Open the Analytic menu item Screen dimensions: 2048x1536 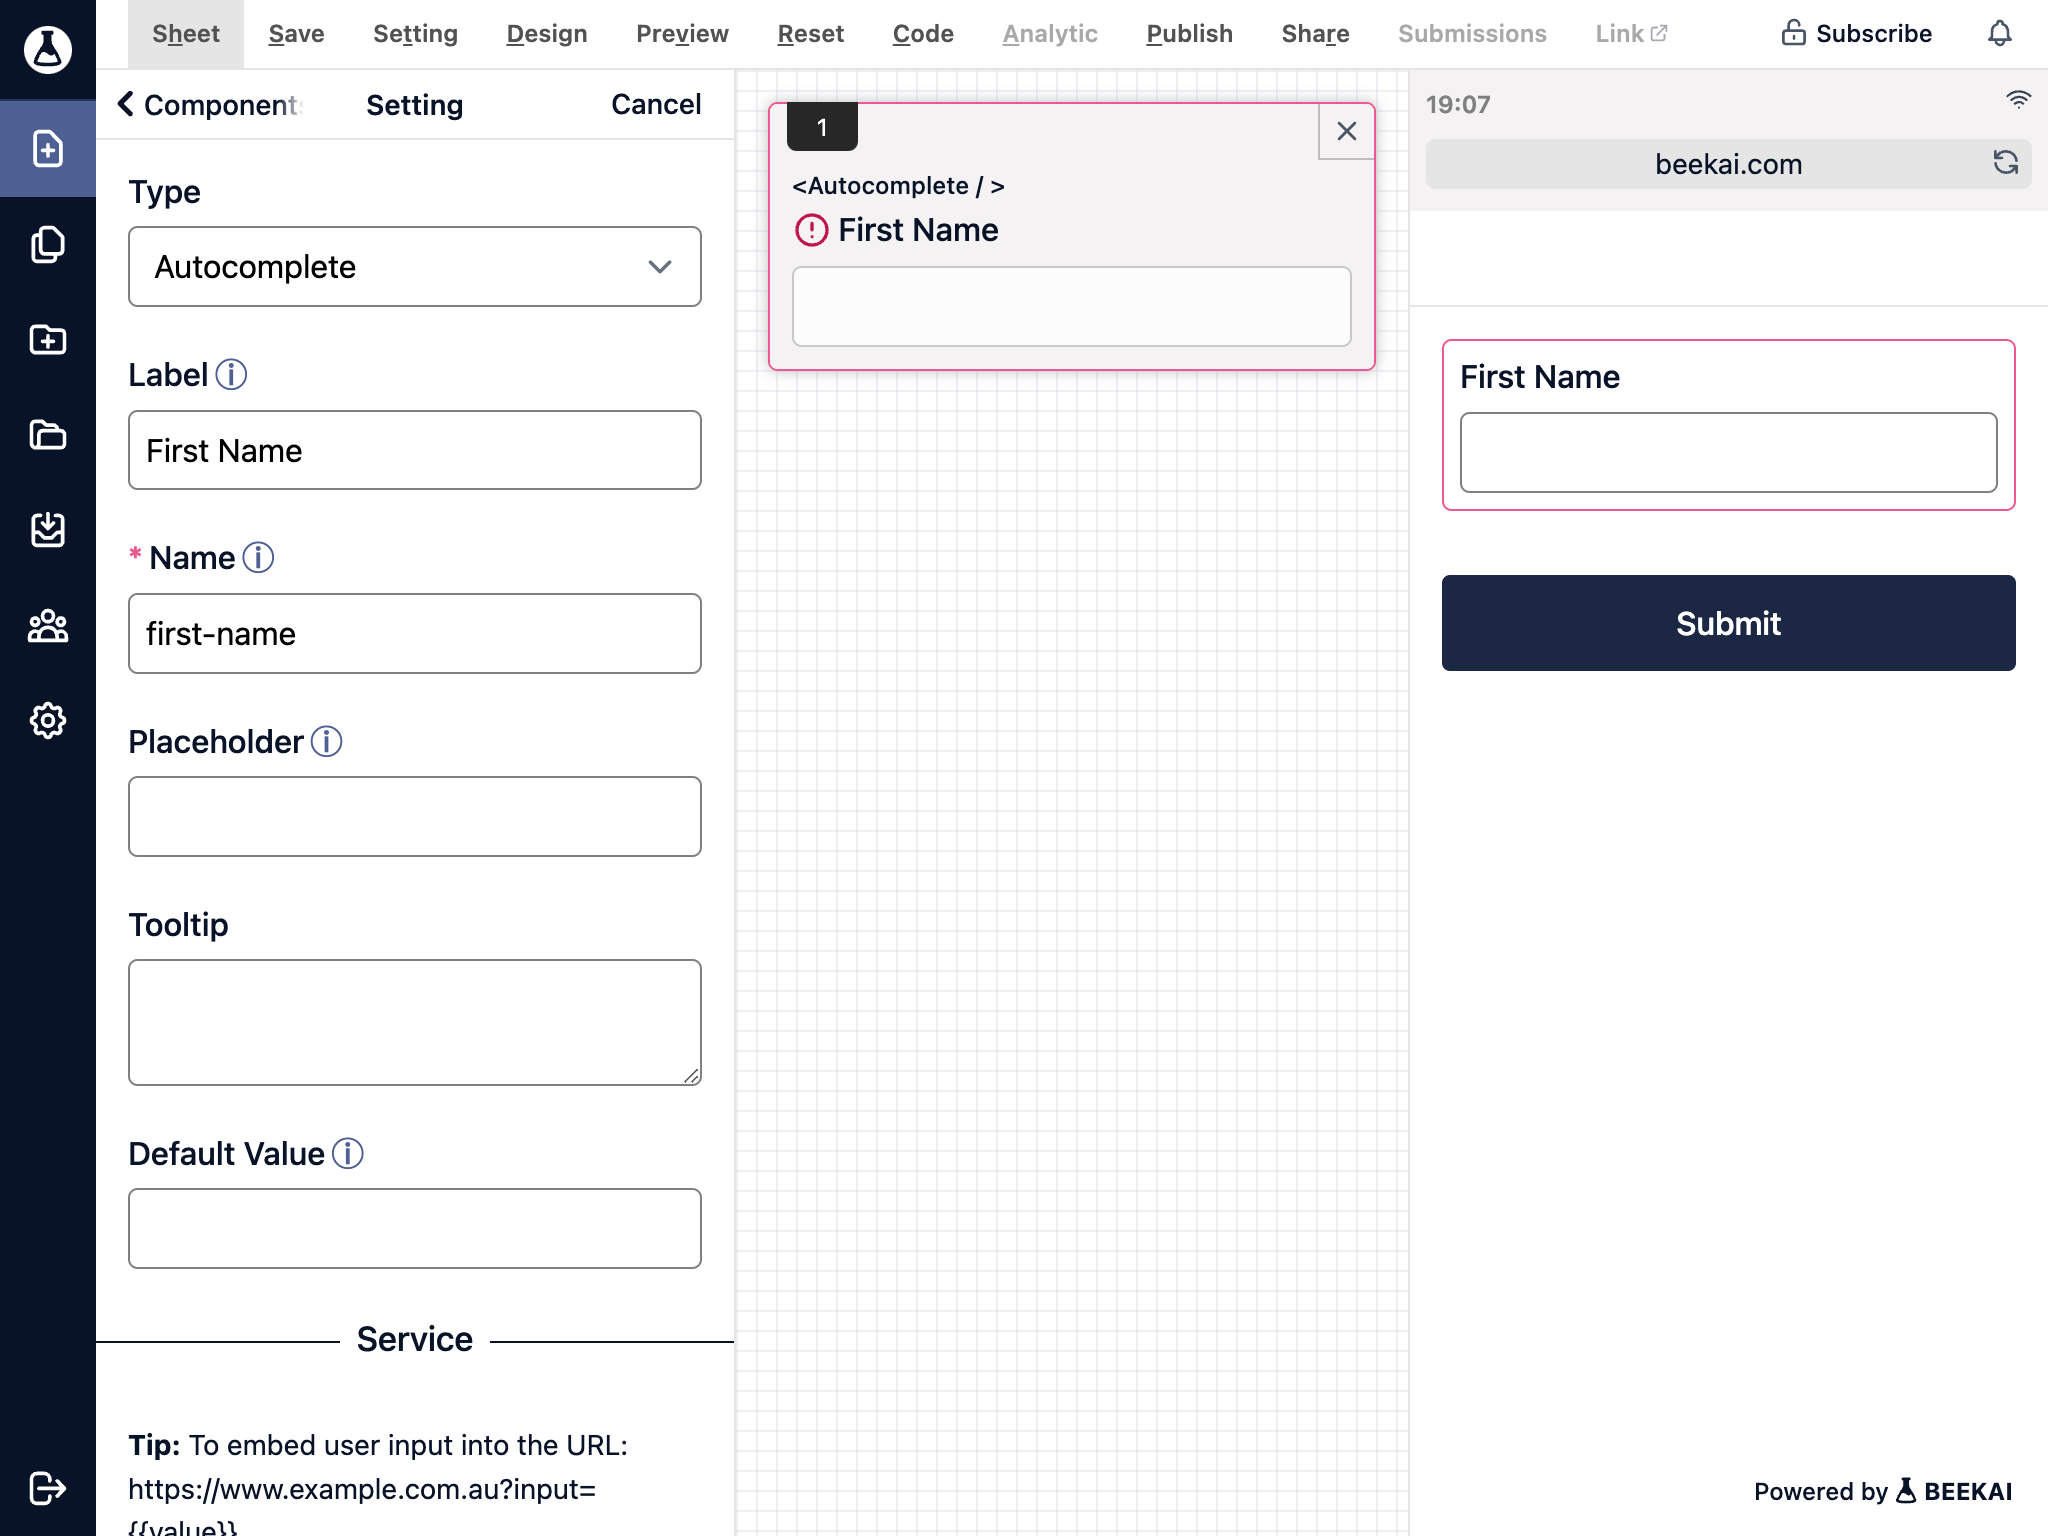1050,34
